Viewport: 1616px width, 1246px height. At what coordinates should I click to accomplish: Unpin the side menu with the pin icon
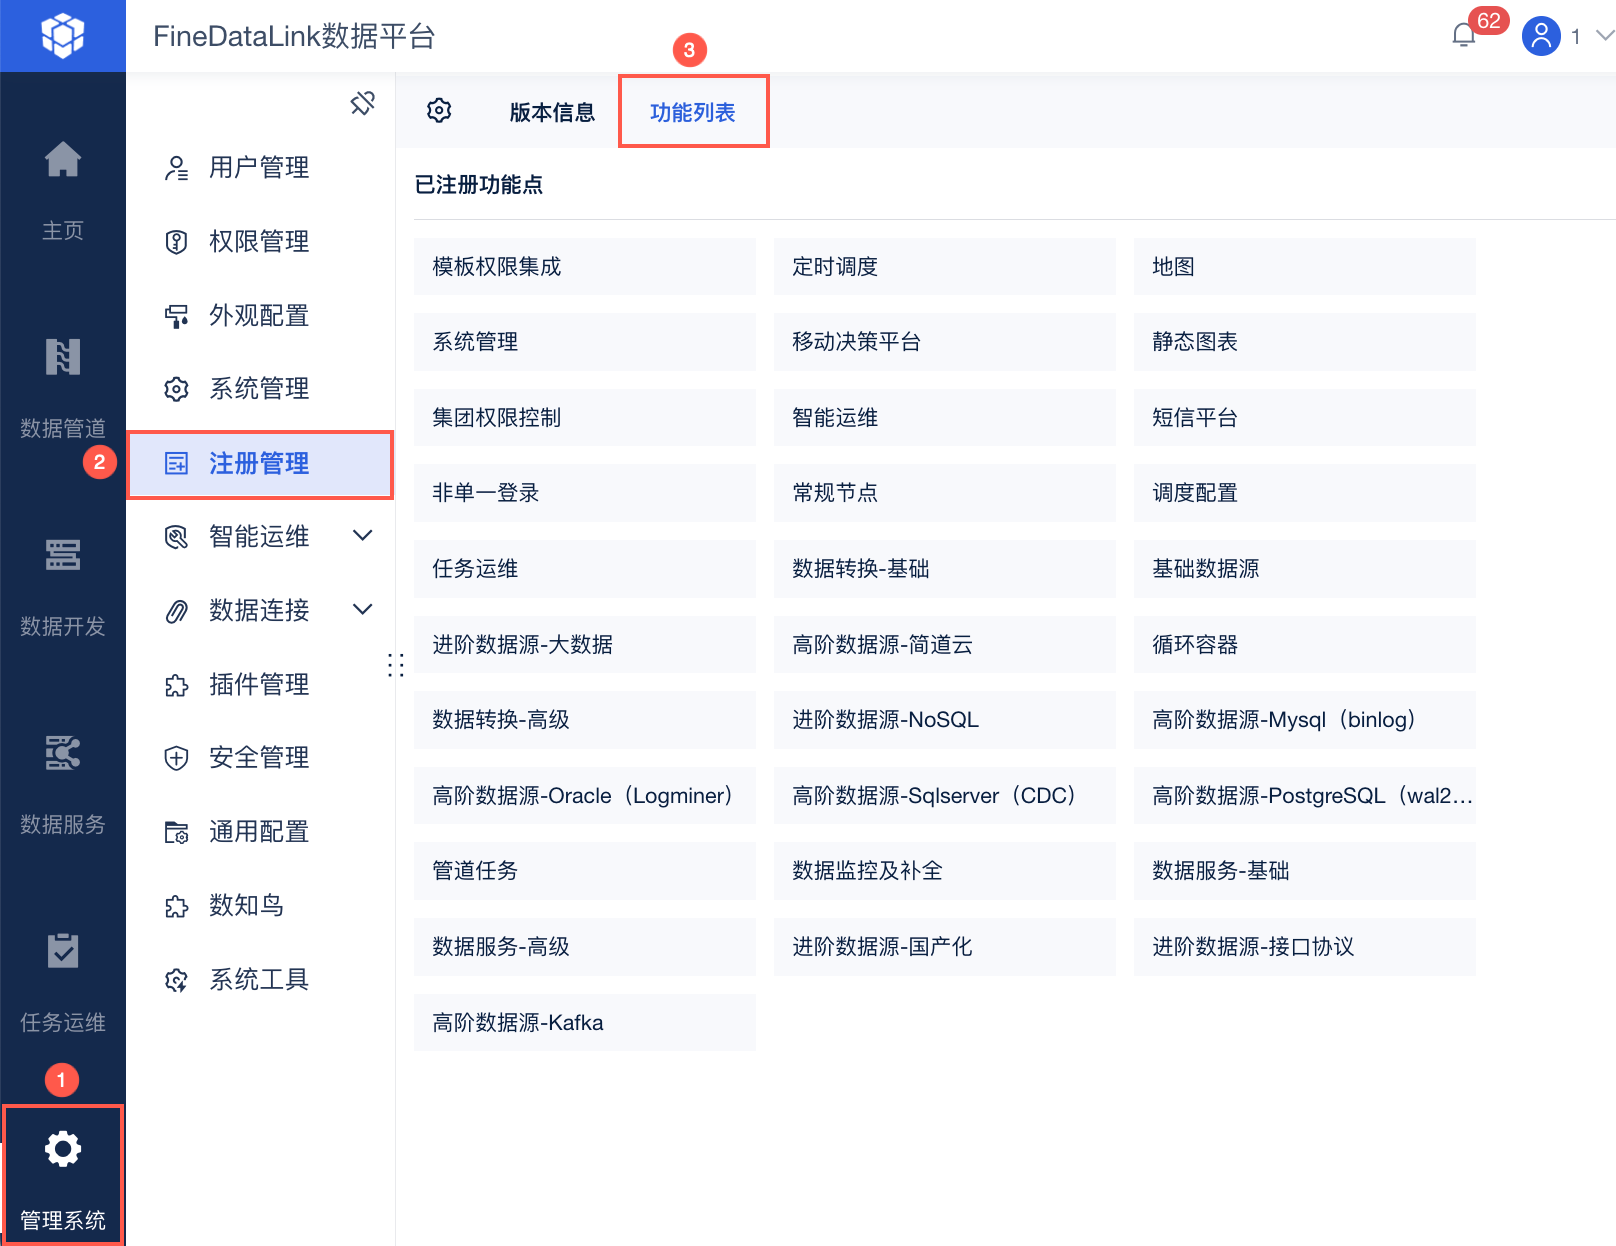(363, 103)
